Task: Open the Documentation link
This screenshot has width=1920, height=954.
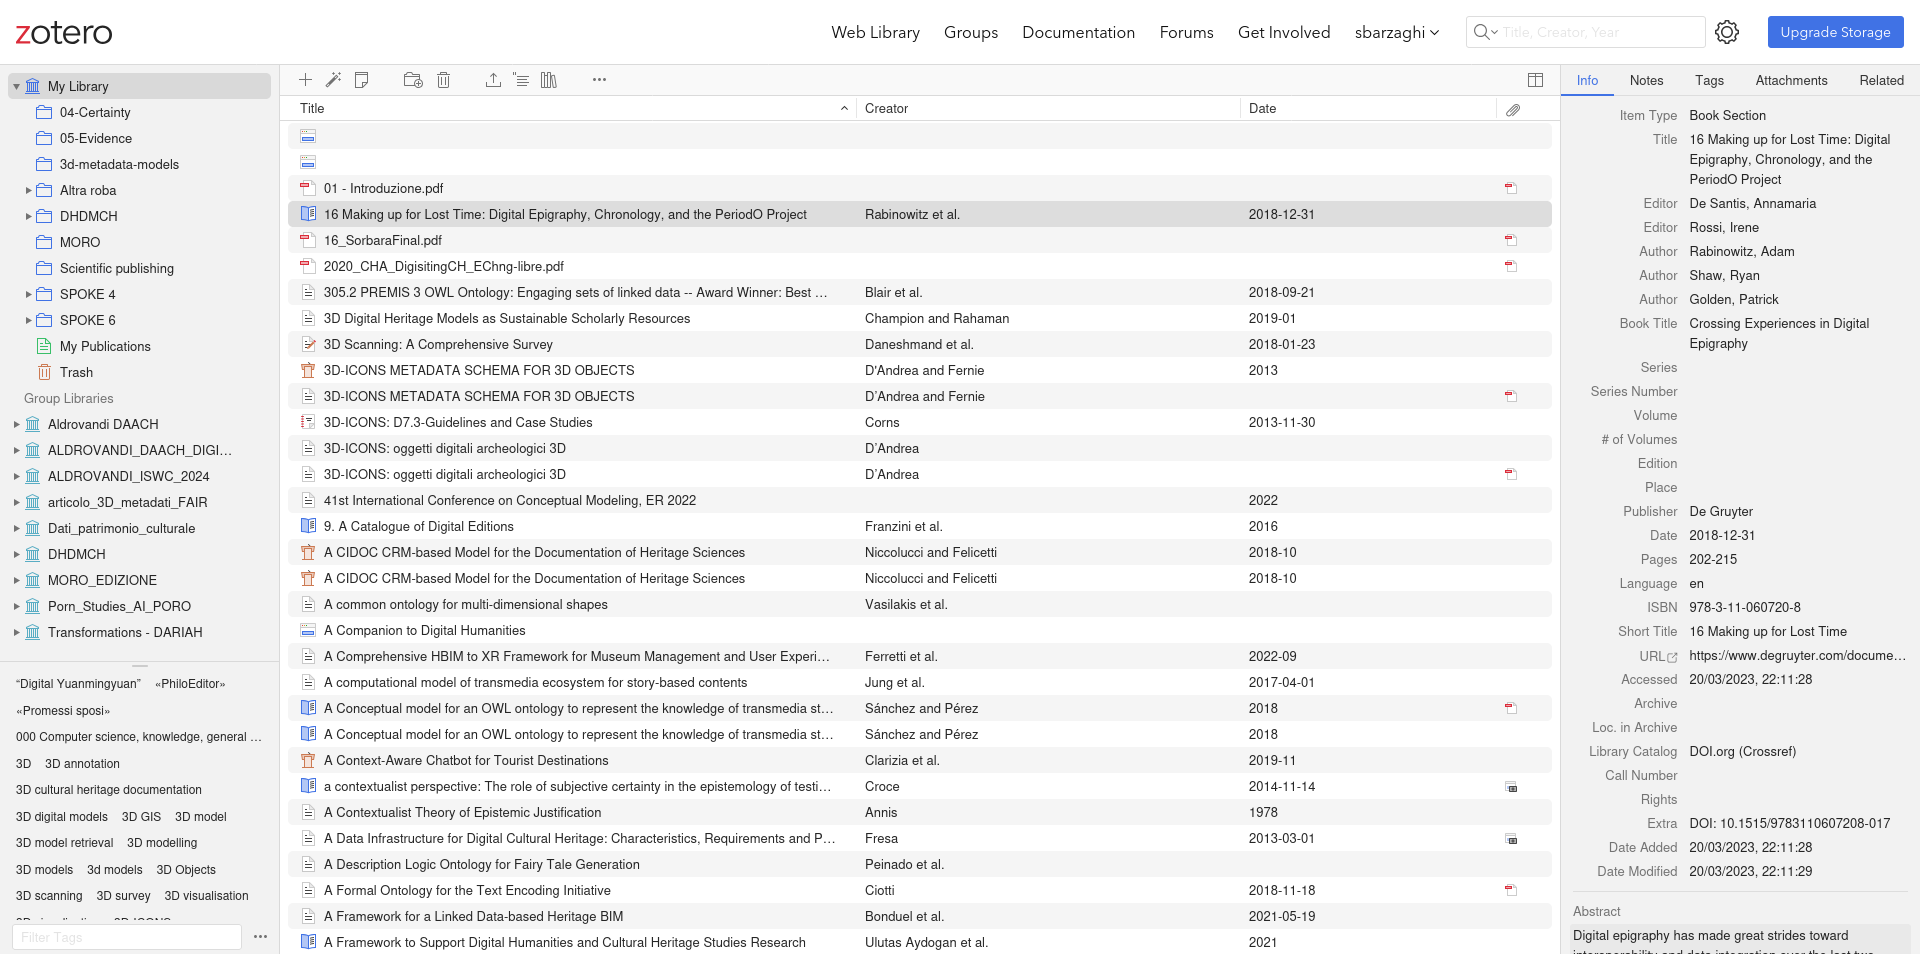Action: tap(1078, 32)
